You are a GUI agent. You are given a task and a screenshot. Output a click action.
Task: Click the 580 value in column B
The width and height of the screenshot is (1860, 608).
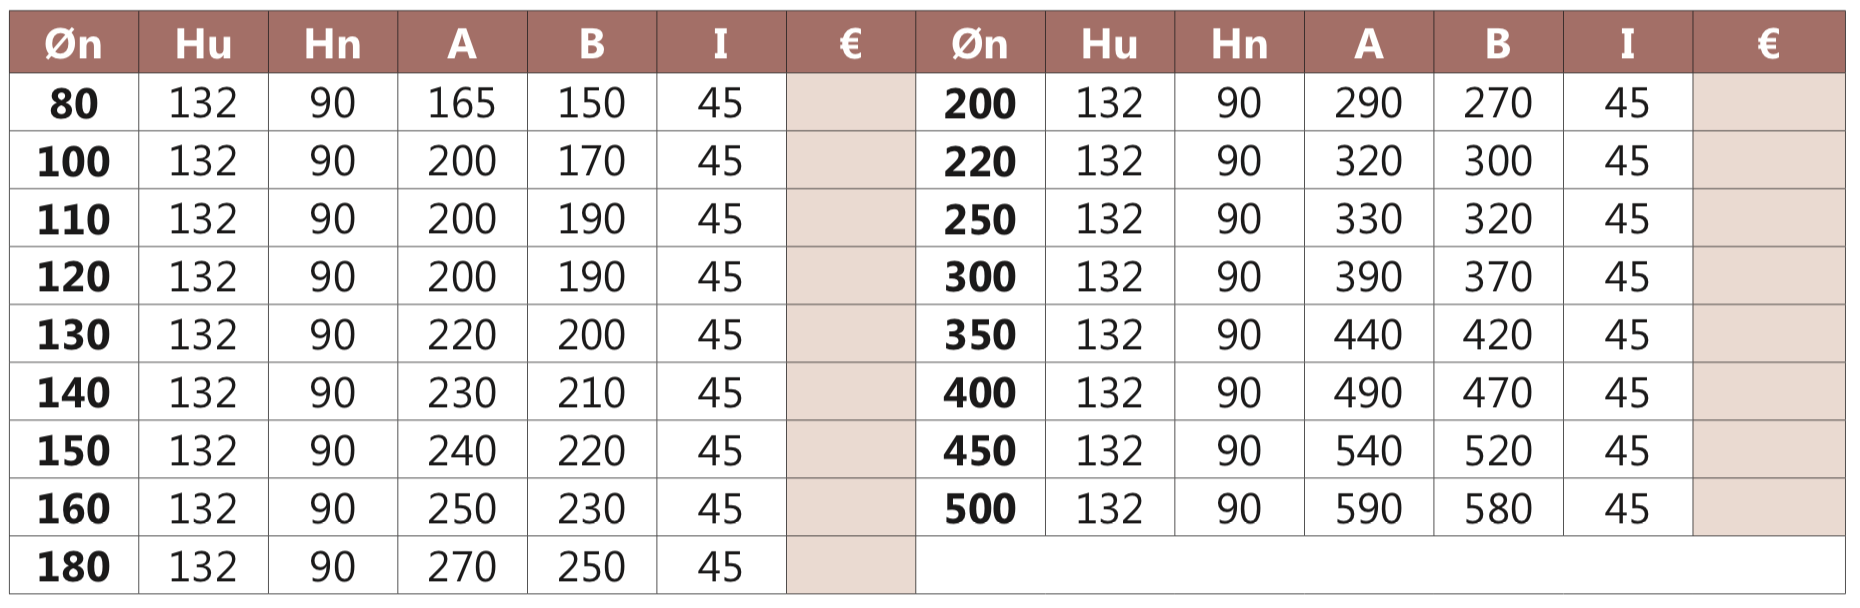click(1498, 509)
